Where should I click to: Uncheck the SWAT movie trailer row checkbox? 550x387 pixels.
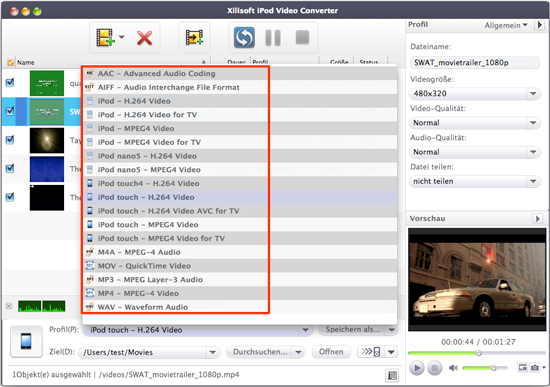[x=10, y=111]
